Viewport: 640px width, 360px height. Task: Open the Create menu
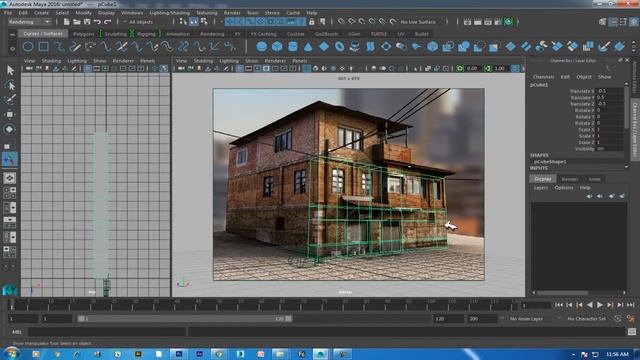point(41,13)
